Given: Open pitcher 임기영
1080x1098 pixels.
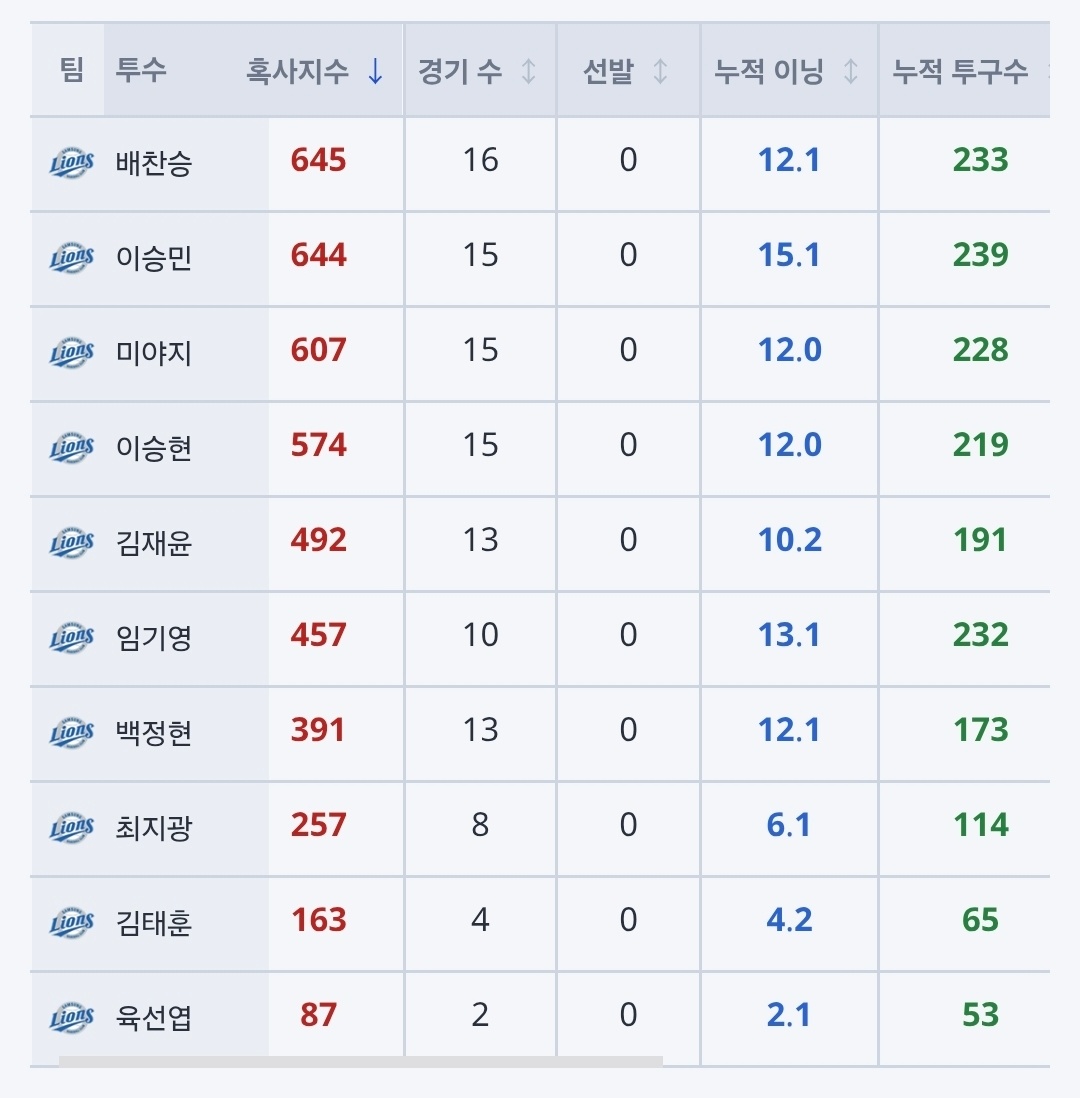Looking at the screenshot, I should point(154,637).
